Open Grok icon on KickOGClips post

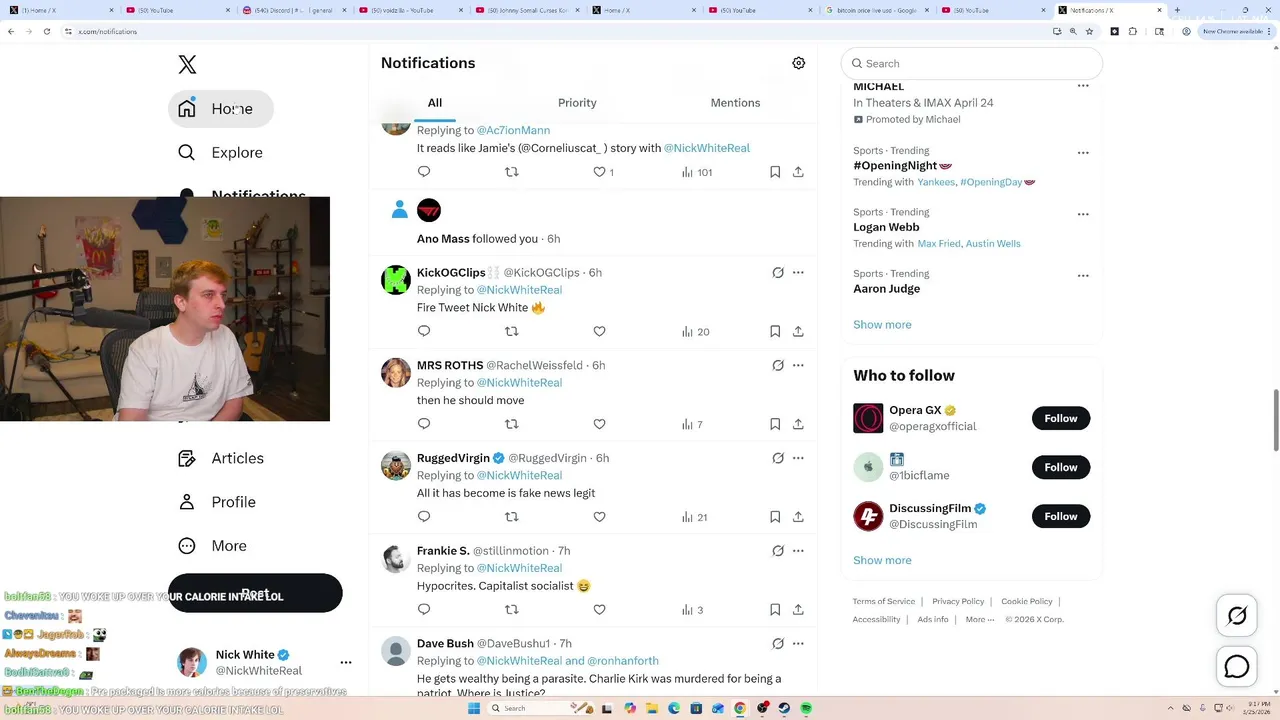778,272
